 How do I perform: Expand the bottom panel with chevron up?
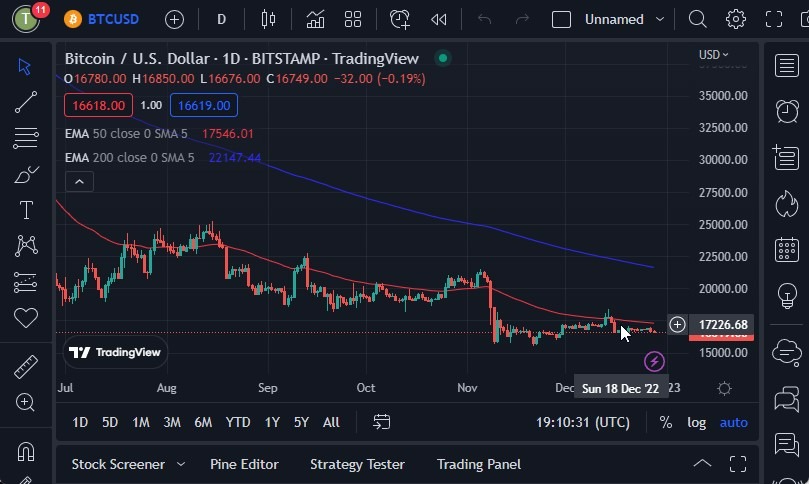coord(702,463)
